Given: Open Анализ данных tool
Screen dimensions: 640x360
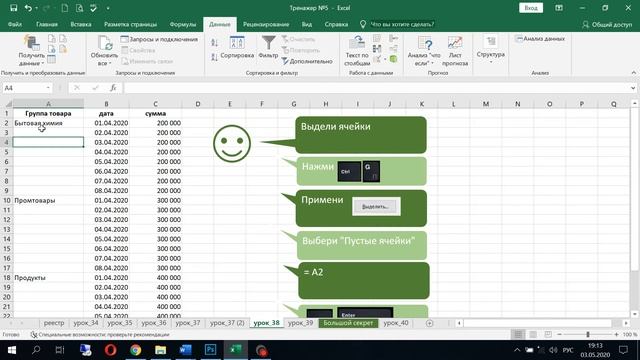Looking at the screenshot, I should [x=540, y=39].
